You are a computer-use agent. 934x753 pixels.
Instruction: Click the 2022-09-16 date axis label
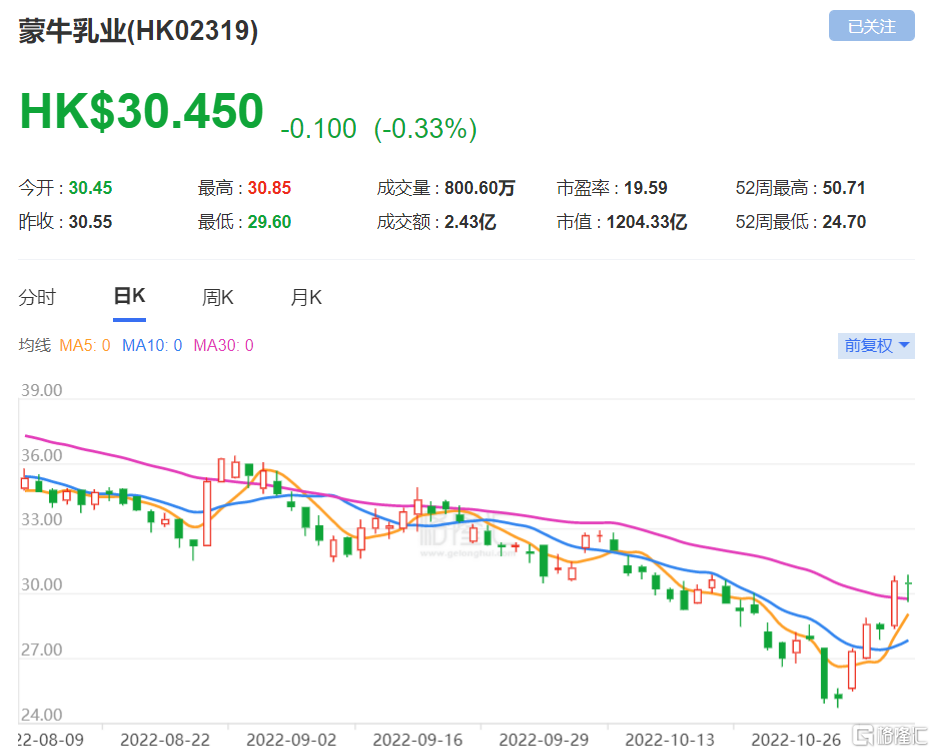[418, 740]
